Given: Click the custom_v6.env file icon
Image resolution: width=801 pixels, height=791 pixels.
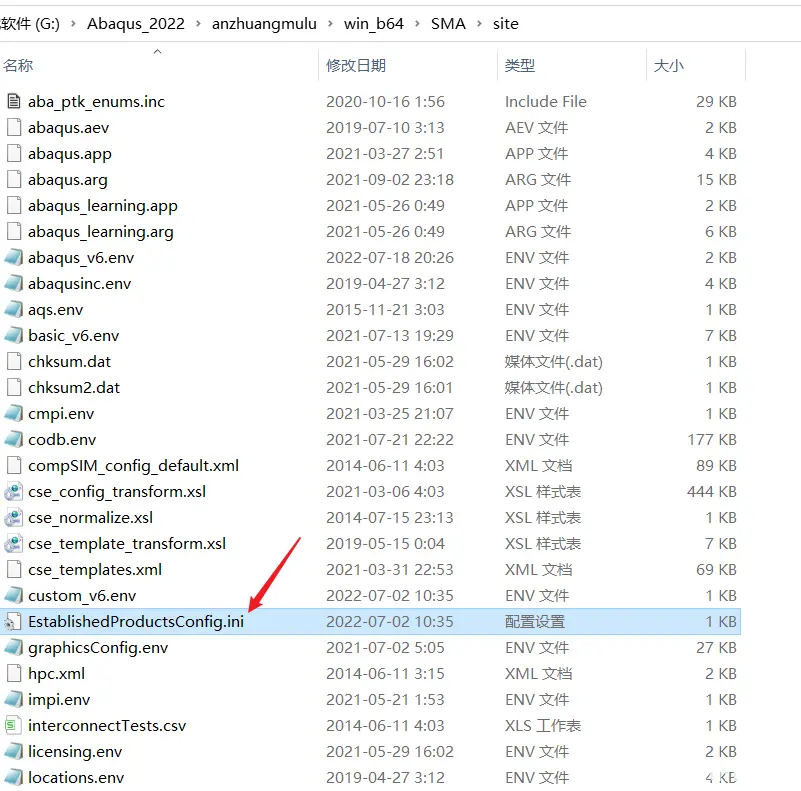Looking at the screenshot, I should click(x=14, y=595).
